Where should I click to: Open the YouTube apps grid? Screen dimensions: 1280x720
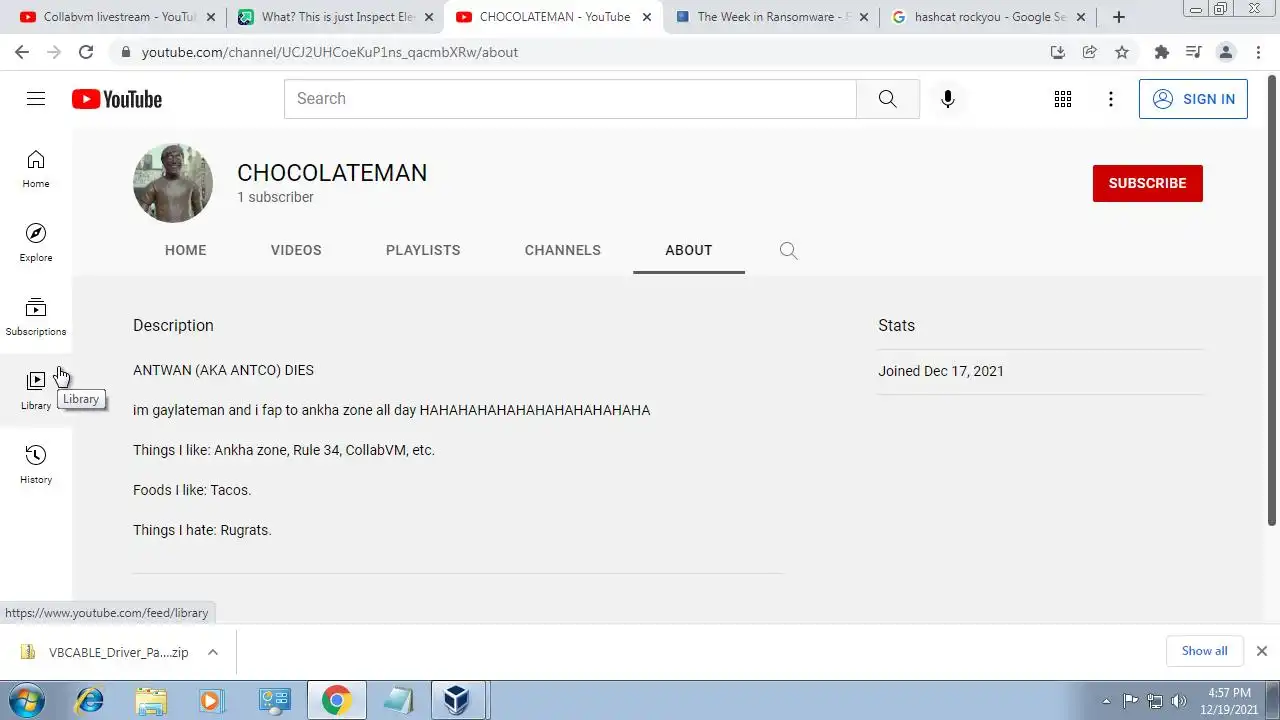tap(1063, 99)
